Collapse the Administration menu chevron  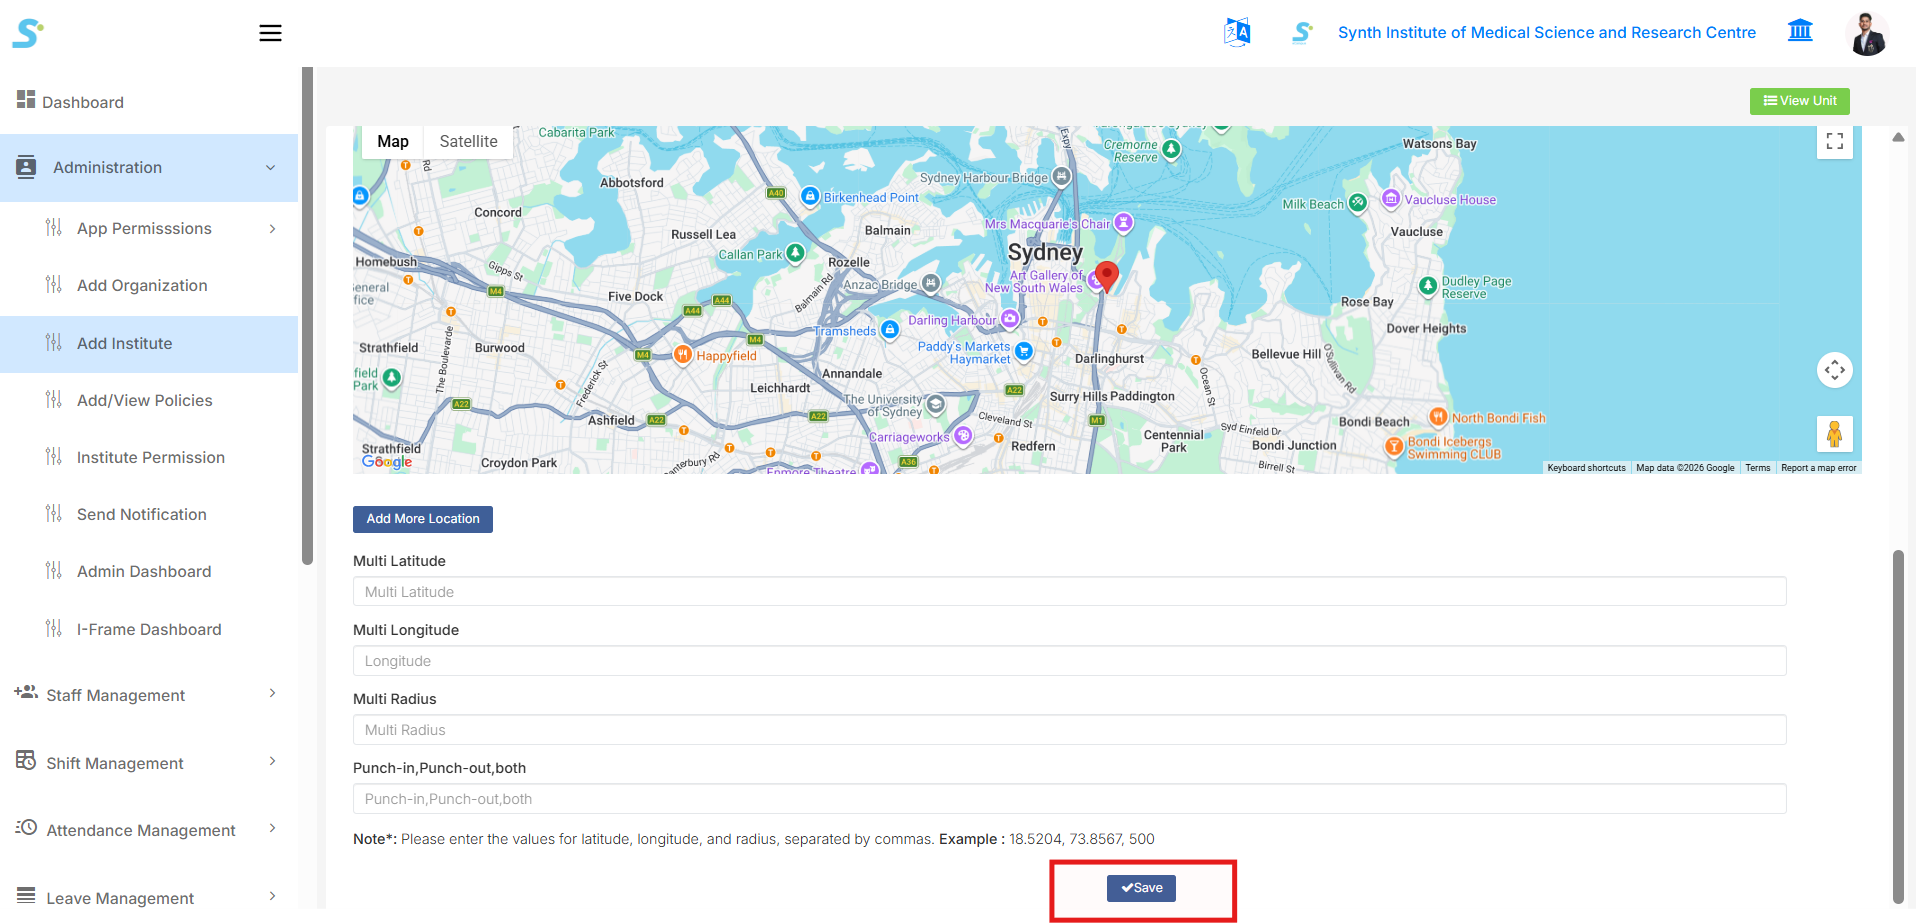pyautogui.click(x=271, y=168)
